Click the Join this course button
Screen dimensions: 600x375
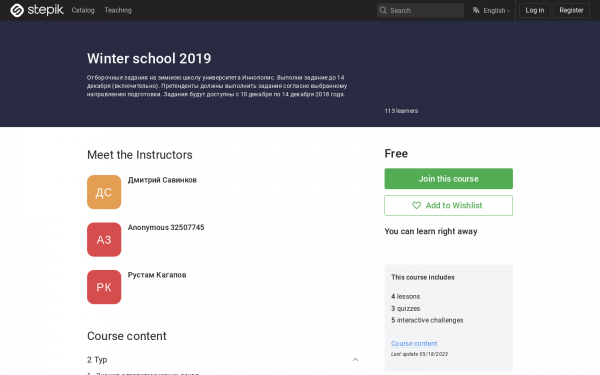(x=448, y=179)
